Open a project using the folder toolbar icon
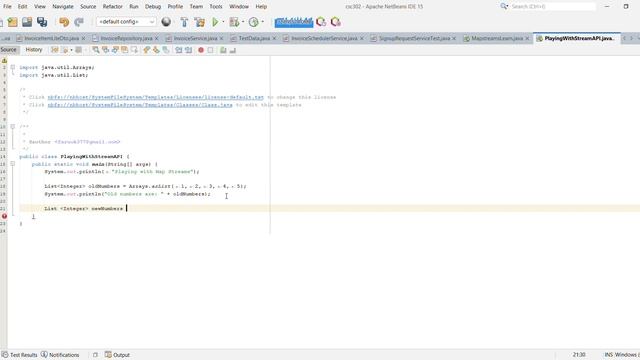This screenshot has height=360, width=640. (x=13, y=22)
